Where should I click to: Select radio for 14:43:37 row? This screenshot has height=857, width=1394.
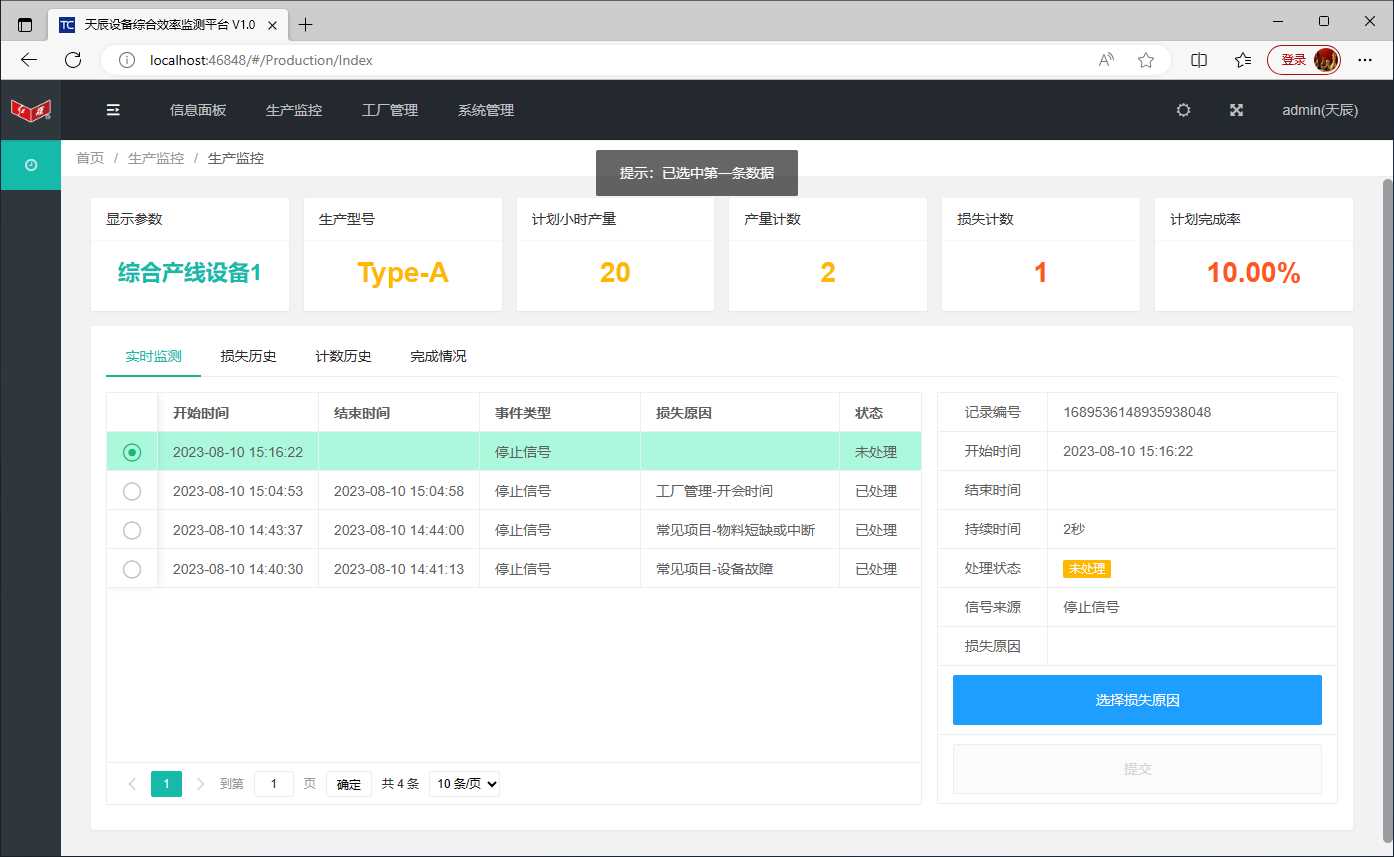132,530
